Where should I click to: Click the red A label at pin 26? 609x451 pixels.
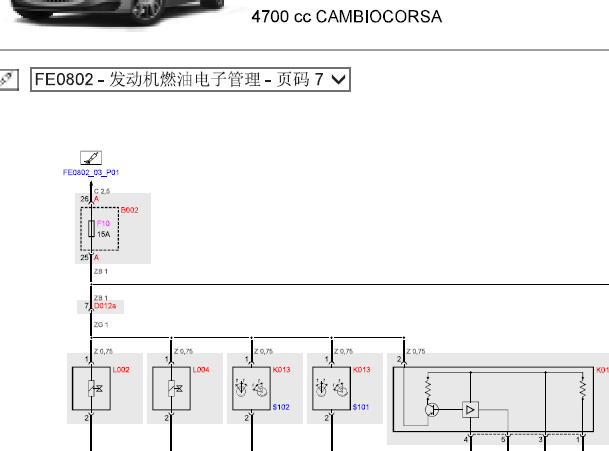97,199
